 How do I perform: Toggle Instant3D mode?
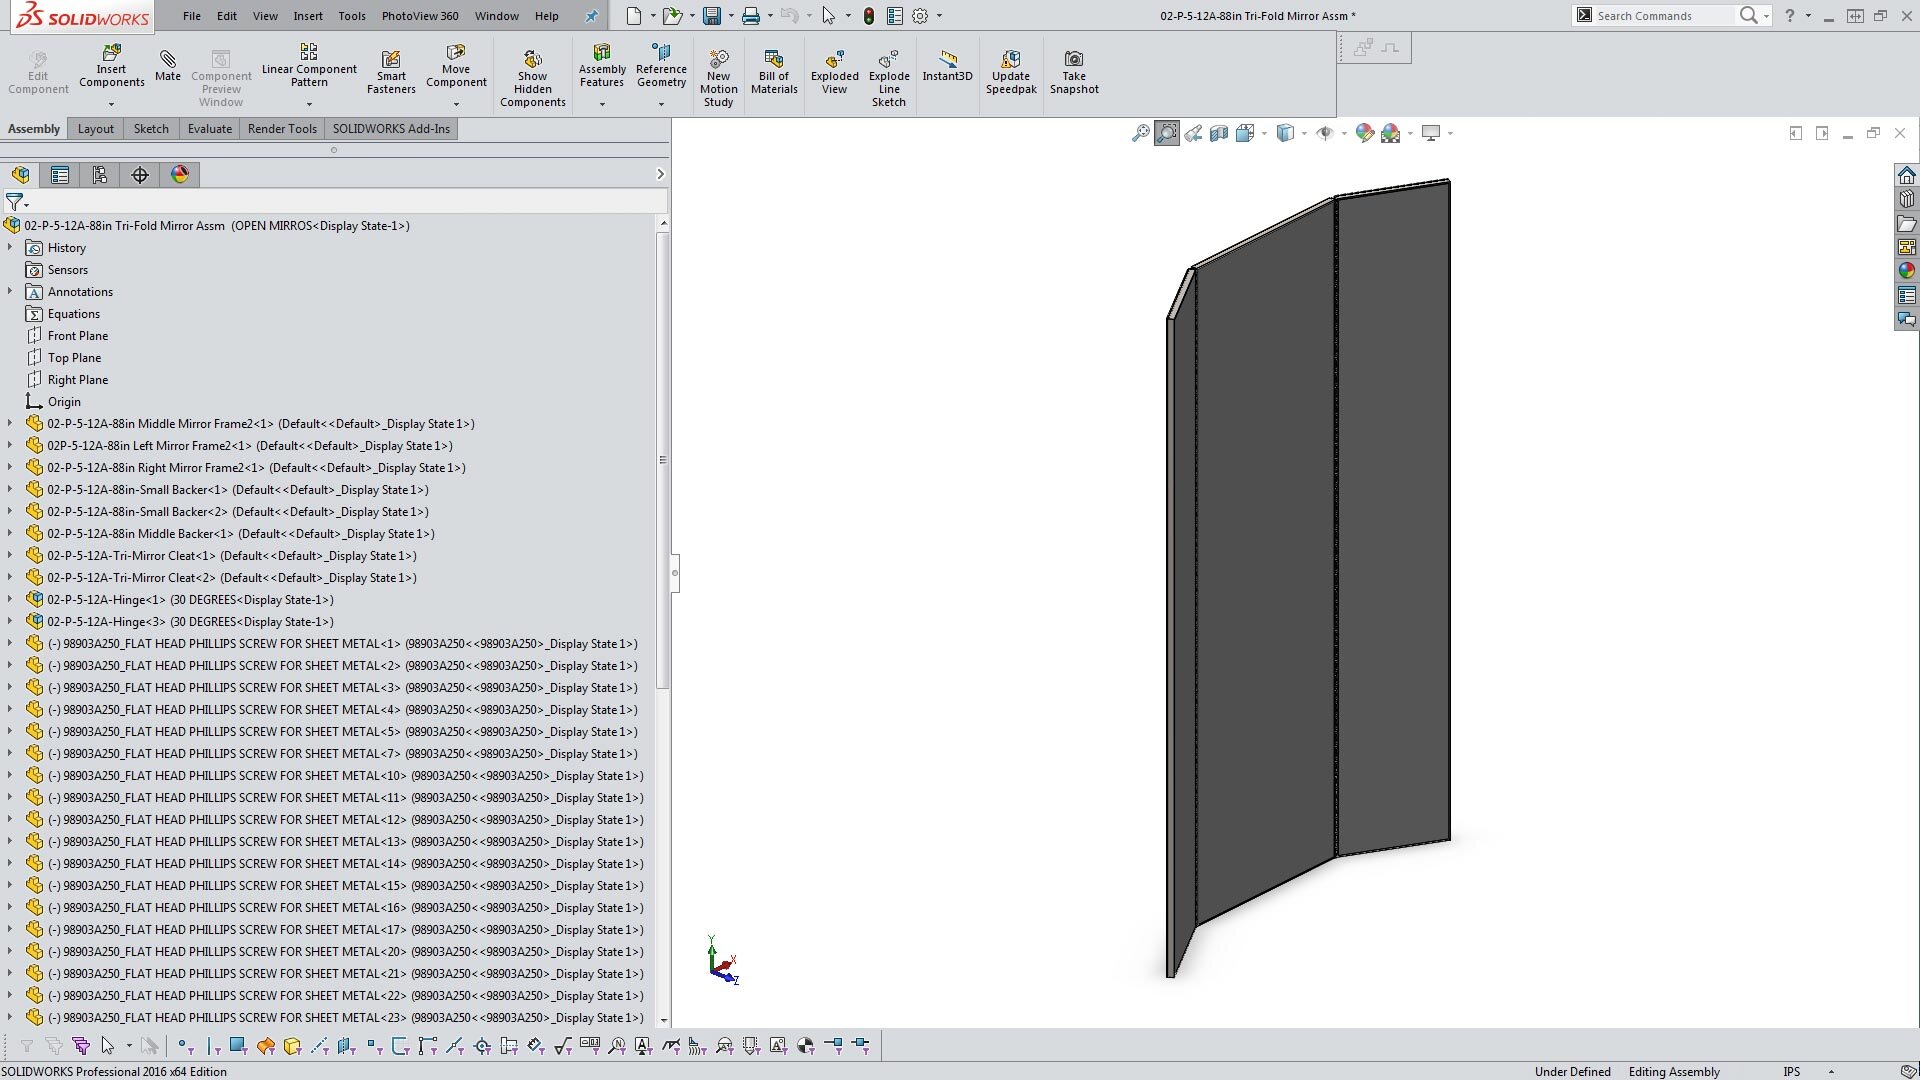click(947, 66)
